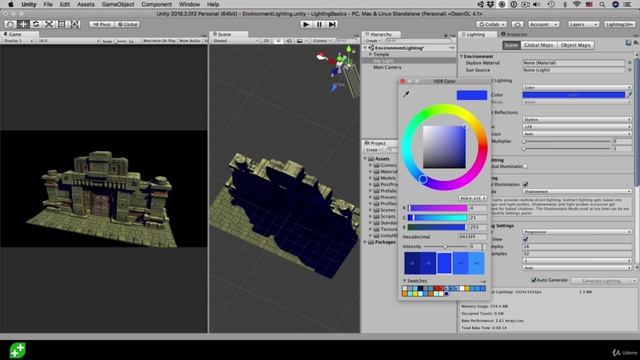This screenshot has width=640, height=360.
Task: Toggle Maximize On Play in Game view
Action: click(159, 41)
